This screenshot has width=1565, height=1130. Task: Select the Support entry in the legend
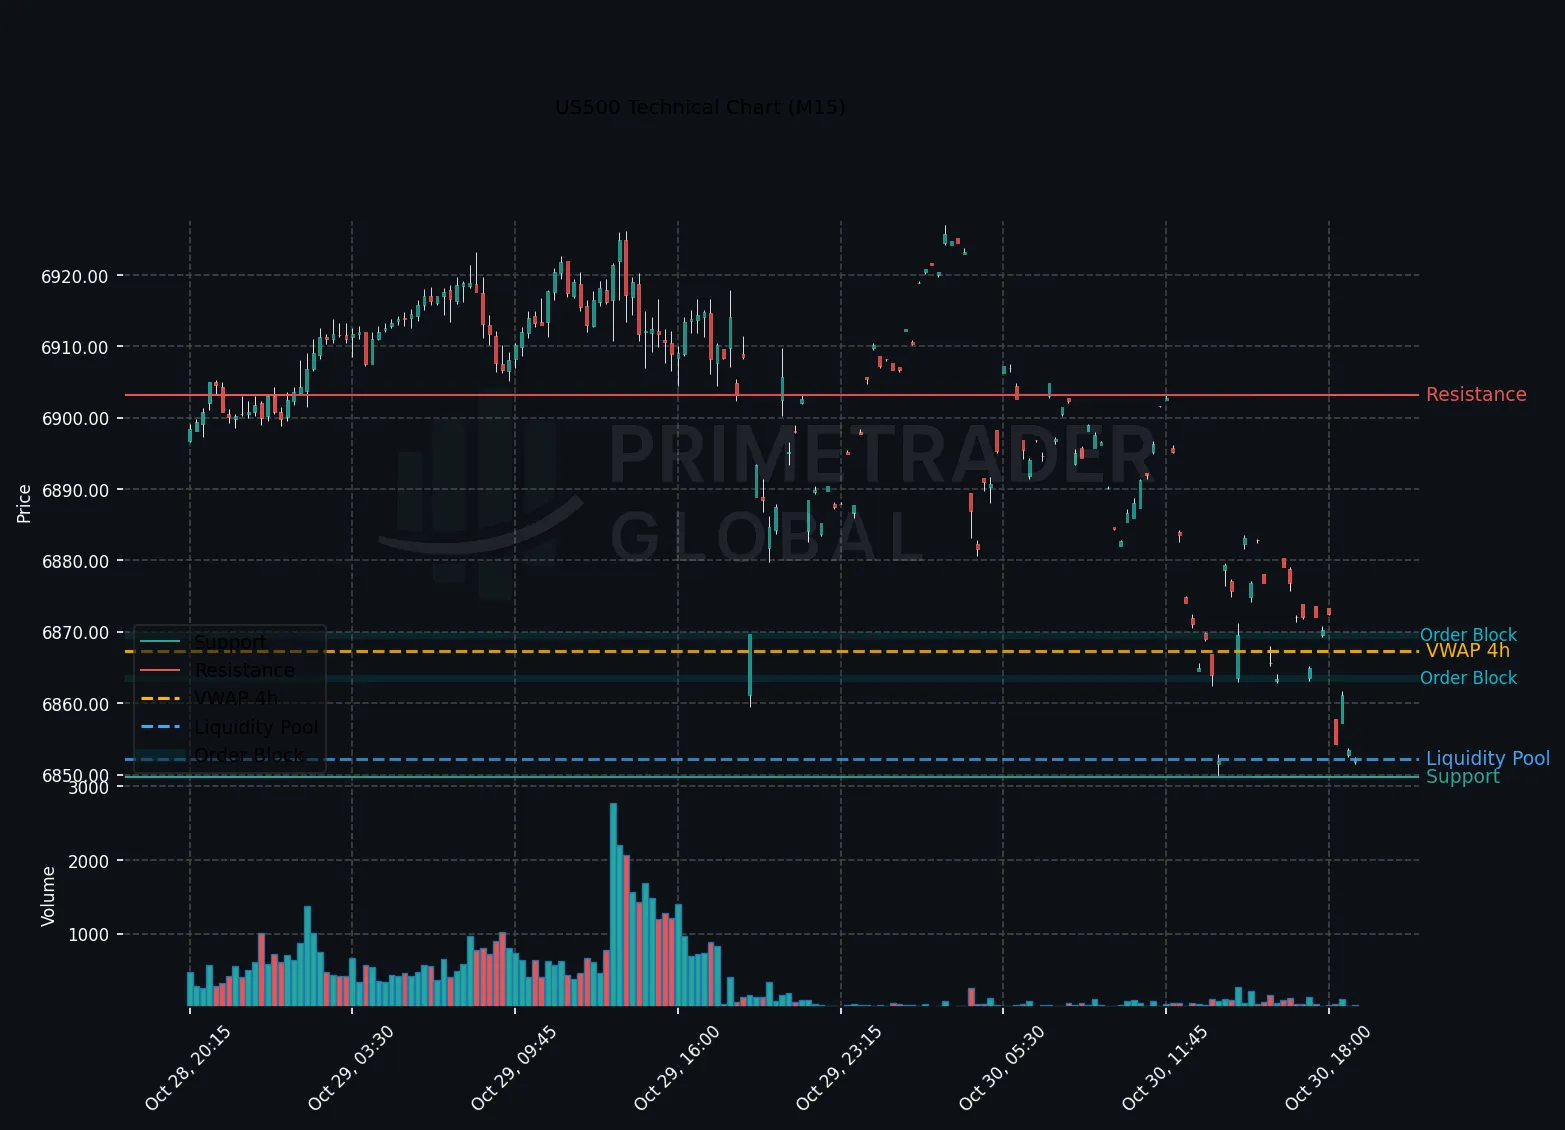point(230,642)
